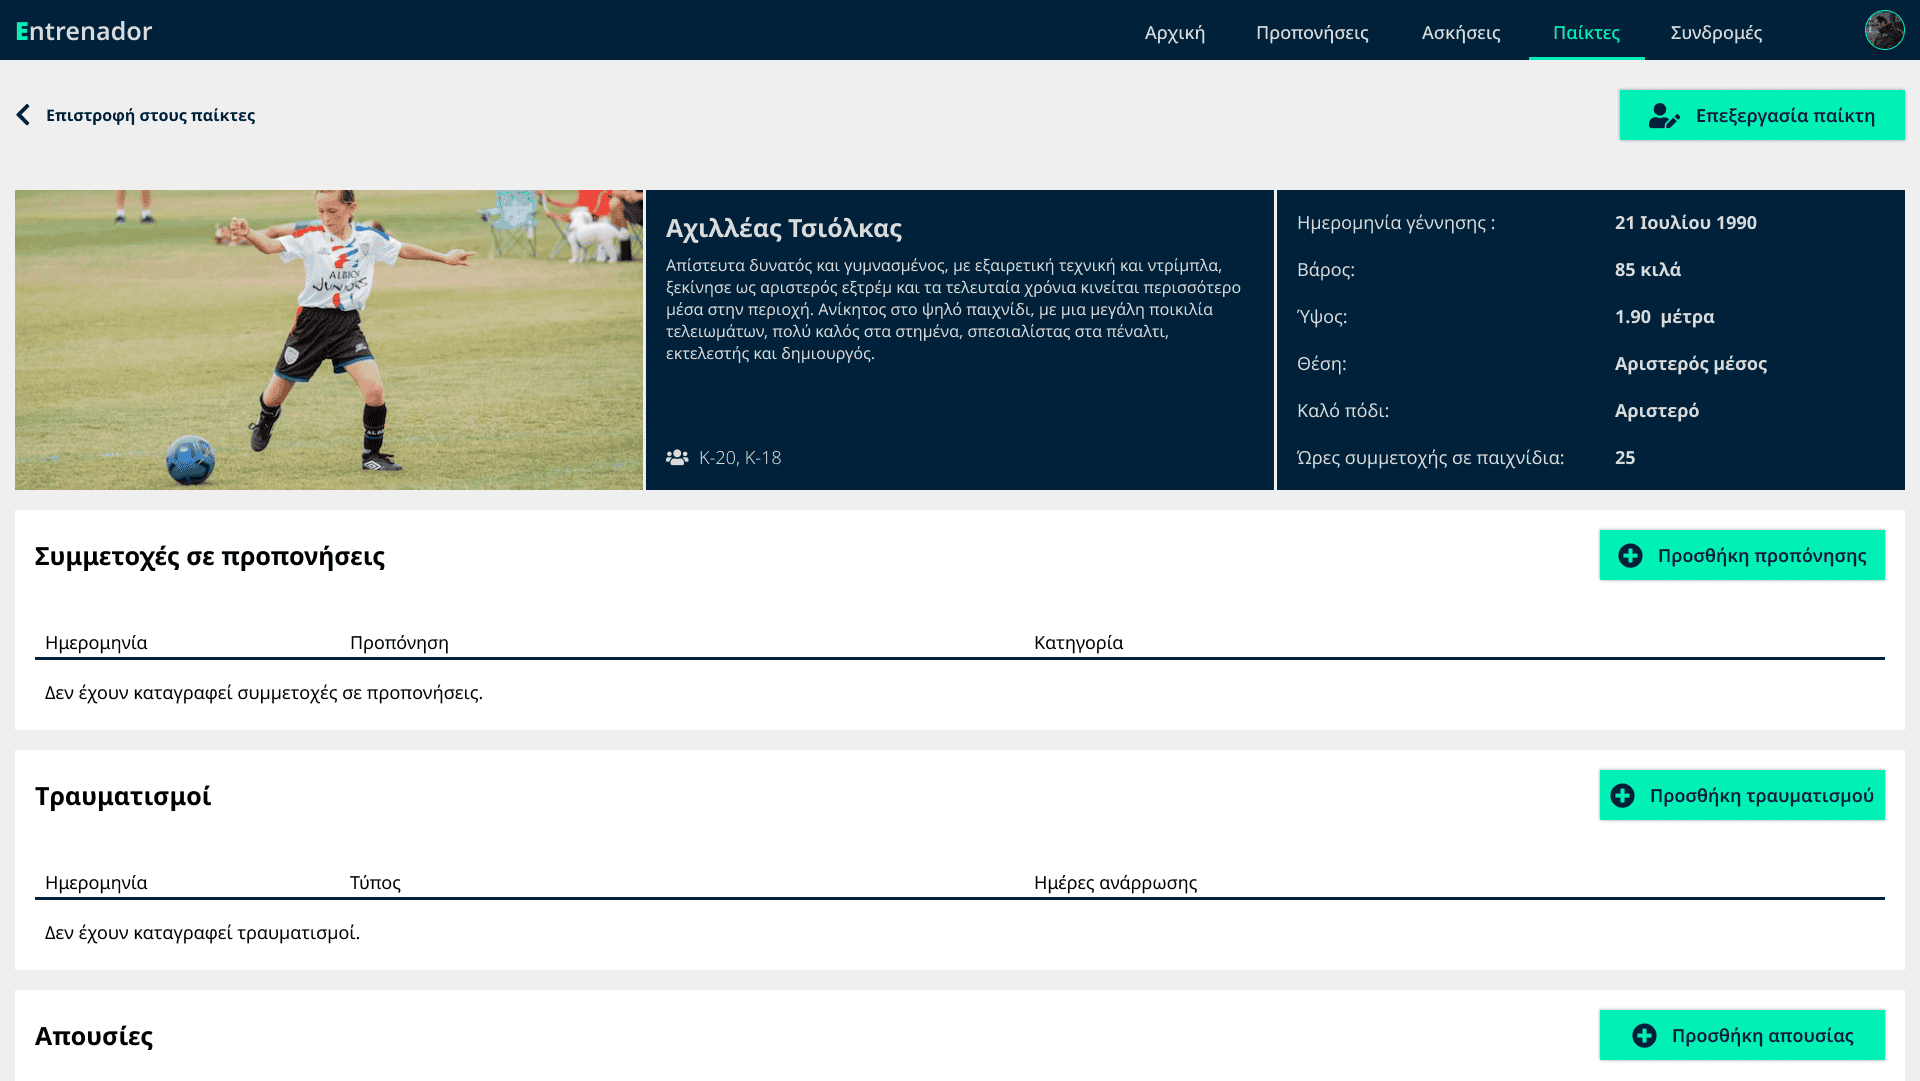
Task: Click the Συμμετοχές σε προπονήσεις heading
Action: [x=210, y=556]
